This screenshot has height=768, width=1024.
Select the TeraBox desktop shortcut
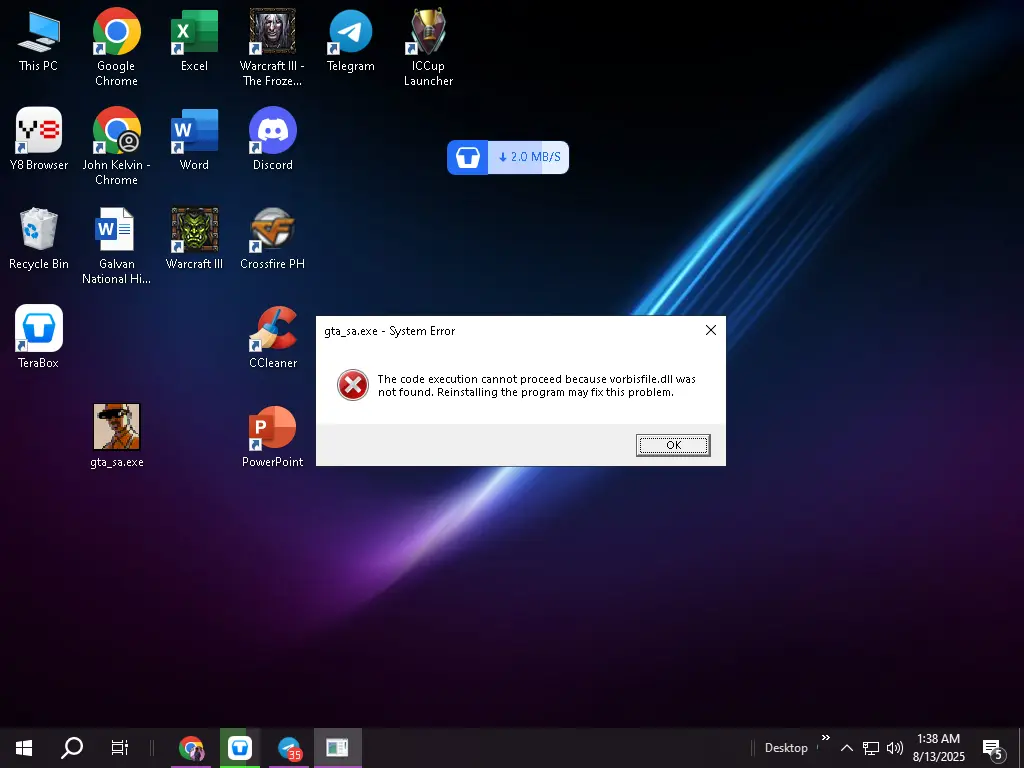tap(39, 337)
